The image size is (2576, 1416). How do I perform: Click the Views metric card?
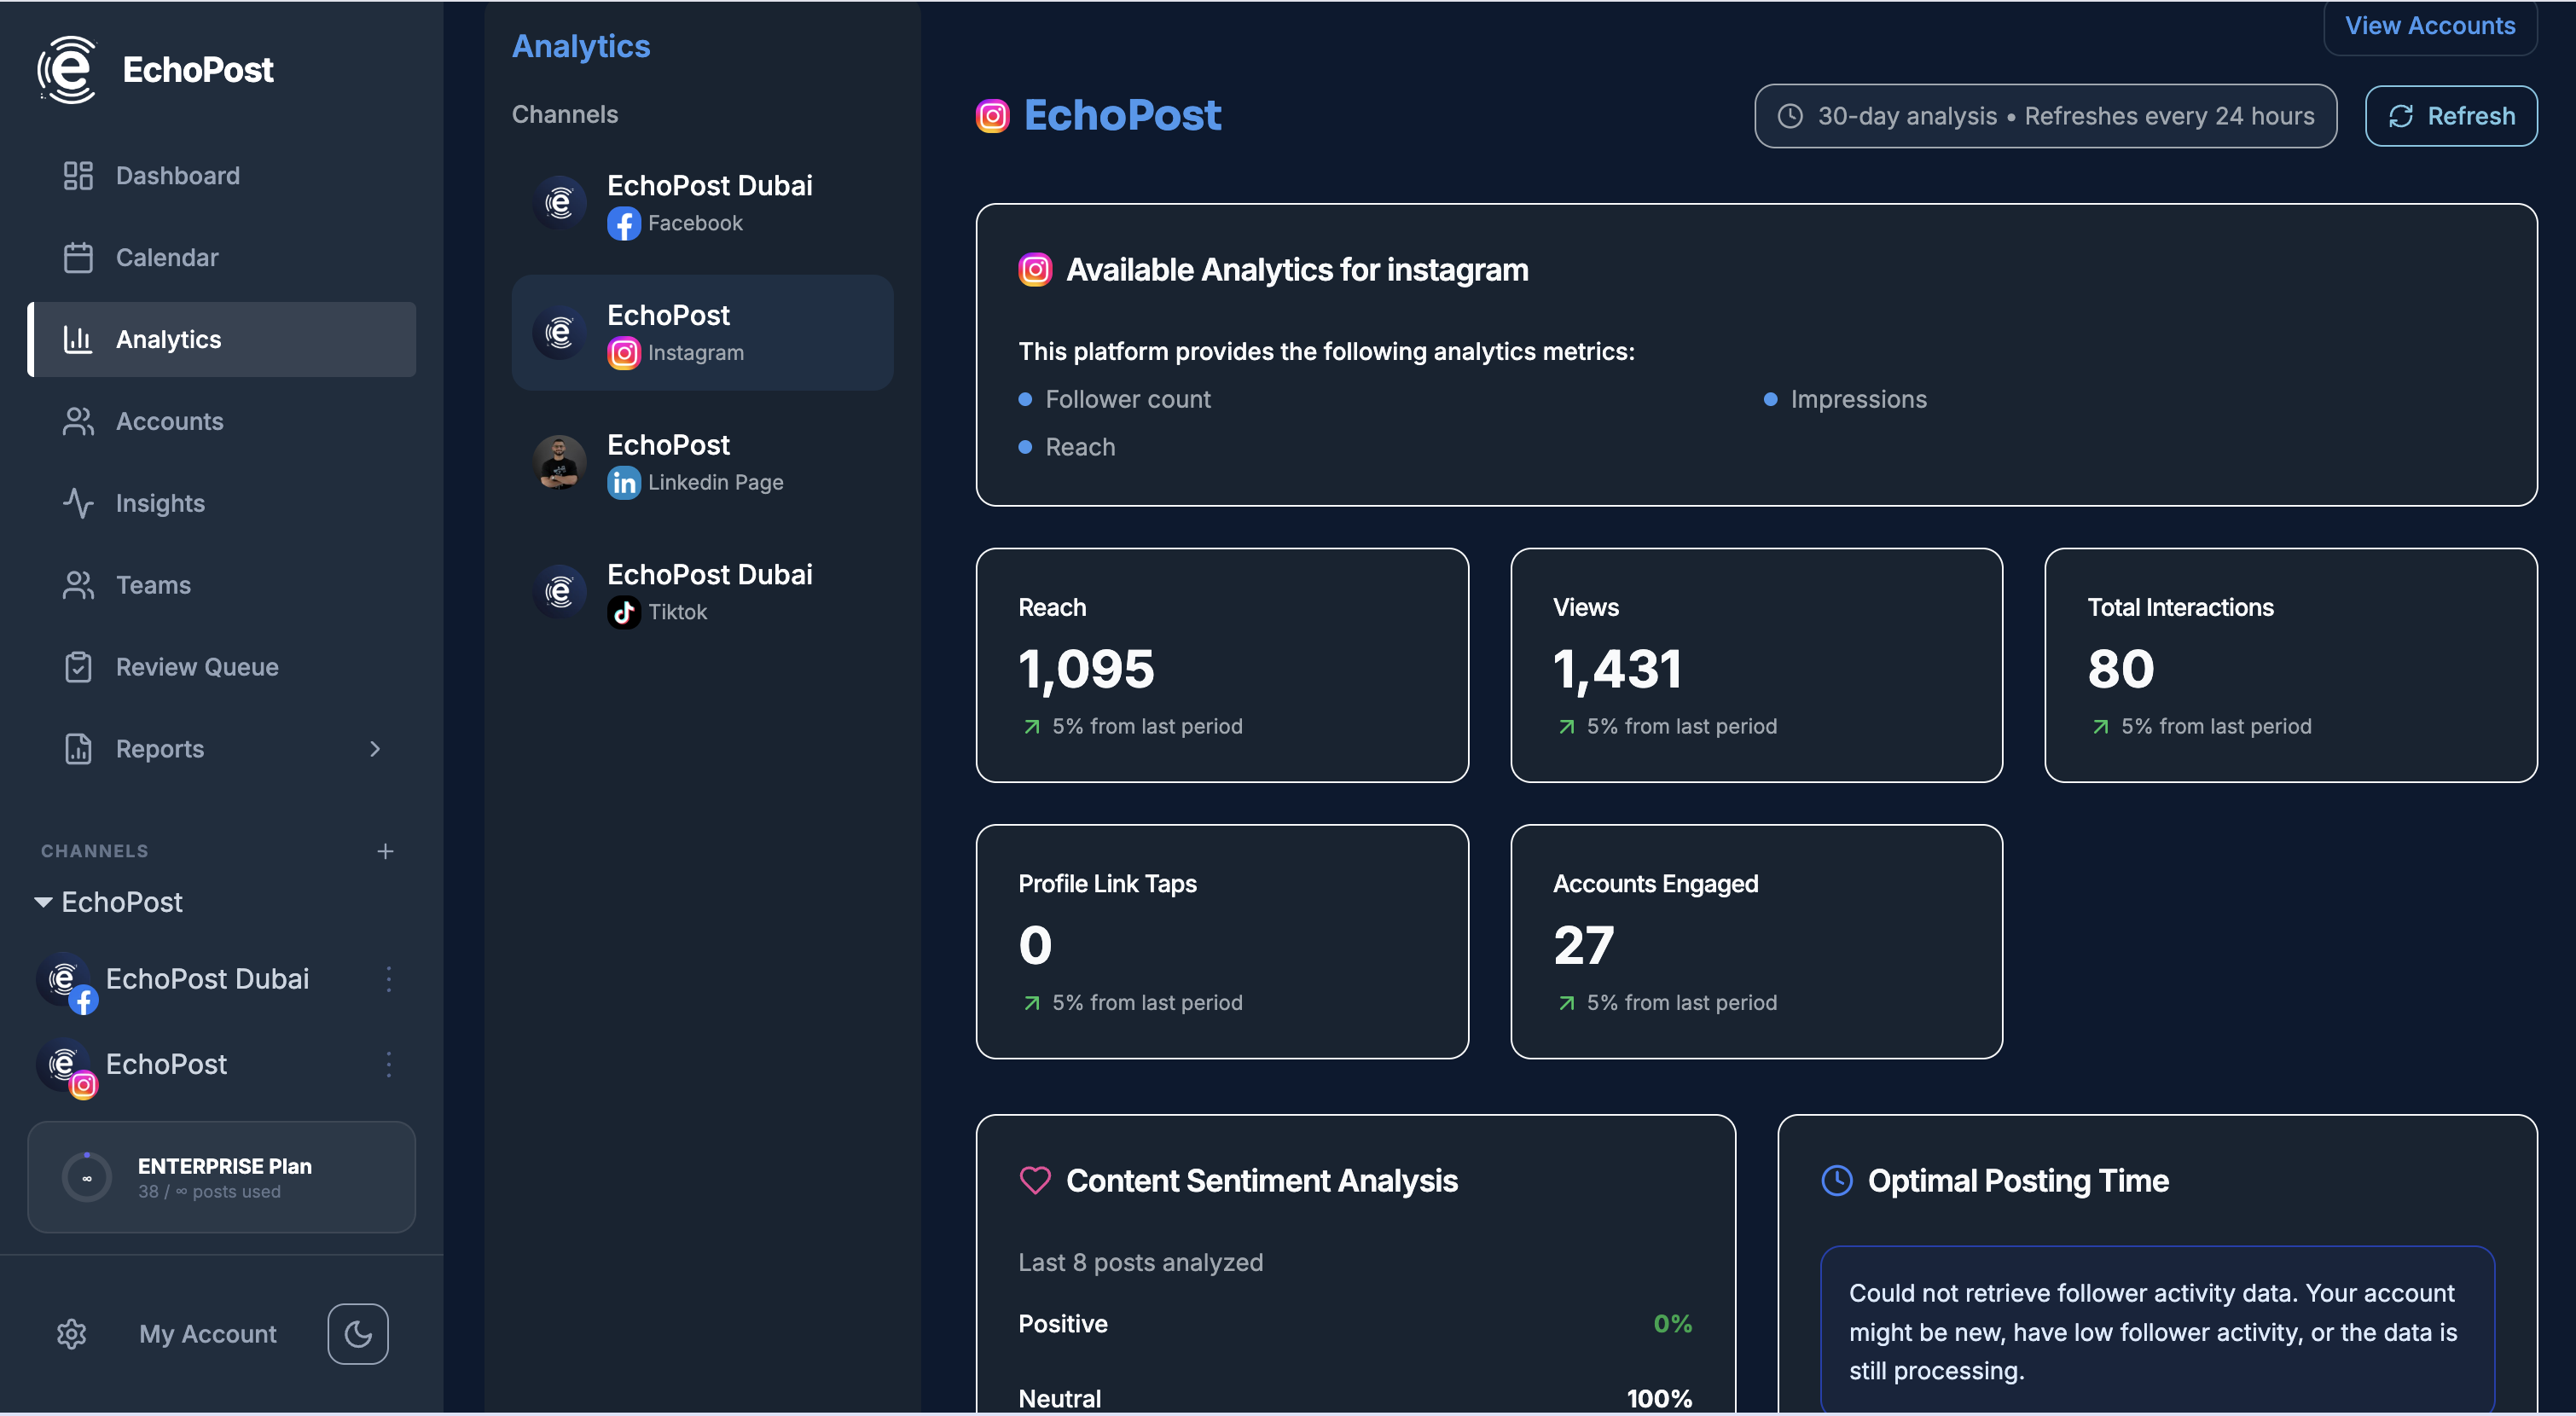tap(1756, 665)
